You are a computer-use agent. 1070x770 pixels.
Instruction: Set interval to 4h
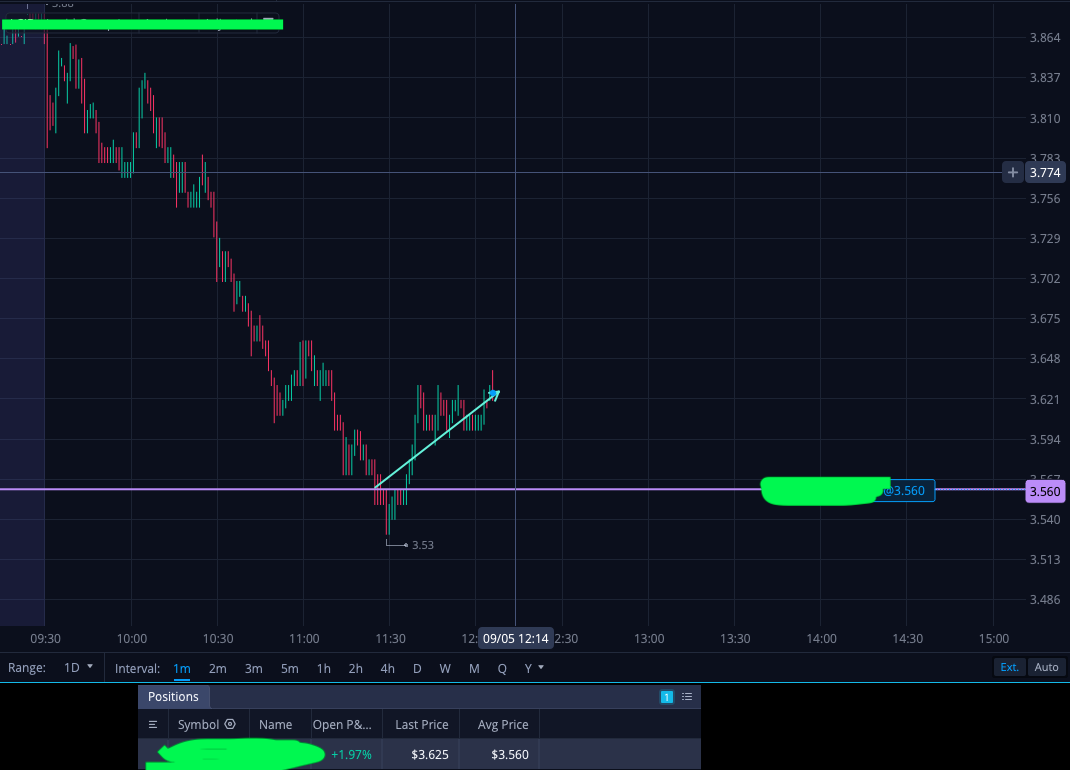[388, 669]
